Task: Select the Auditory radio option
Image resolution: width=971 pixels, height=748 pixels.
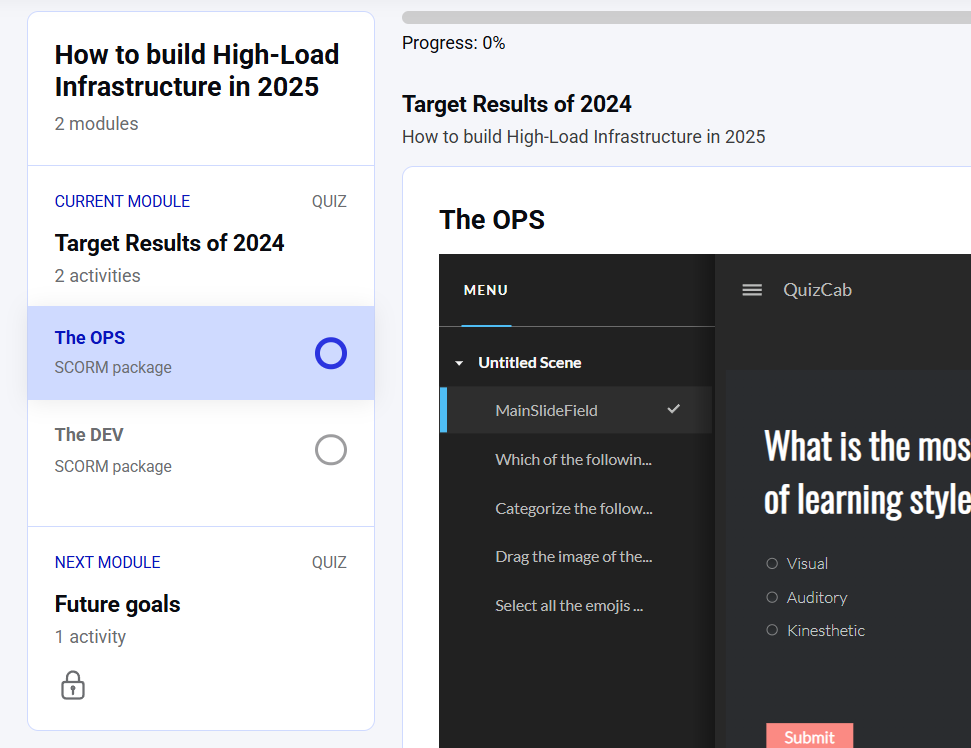Action: coord(772,598)
